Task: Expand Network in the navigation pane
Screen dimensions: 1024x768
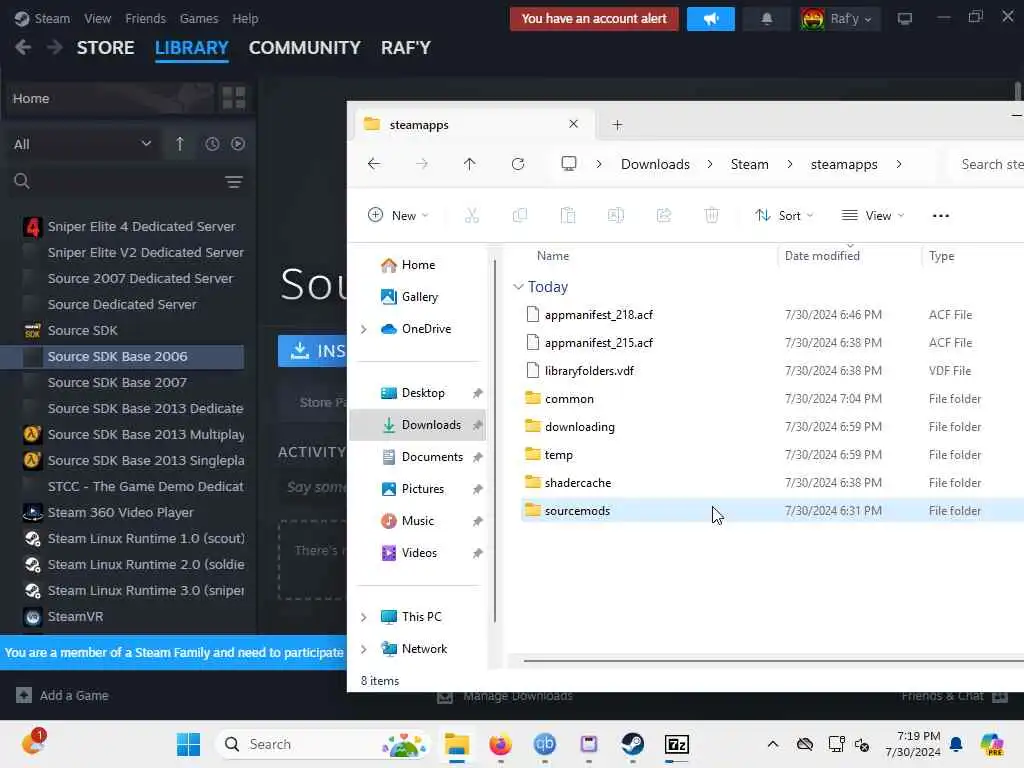Action: pos(364,649)
